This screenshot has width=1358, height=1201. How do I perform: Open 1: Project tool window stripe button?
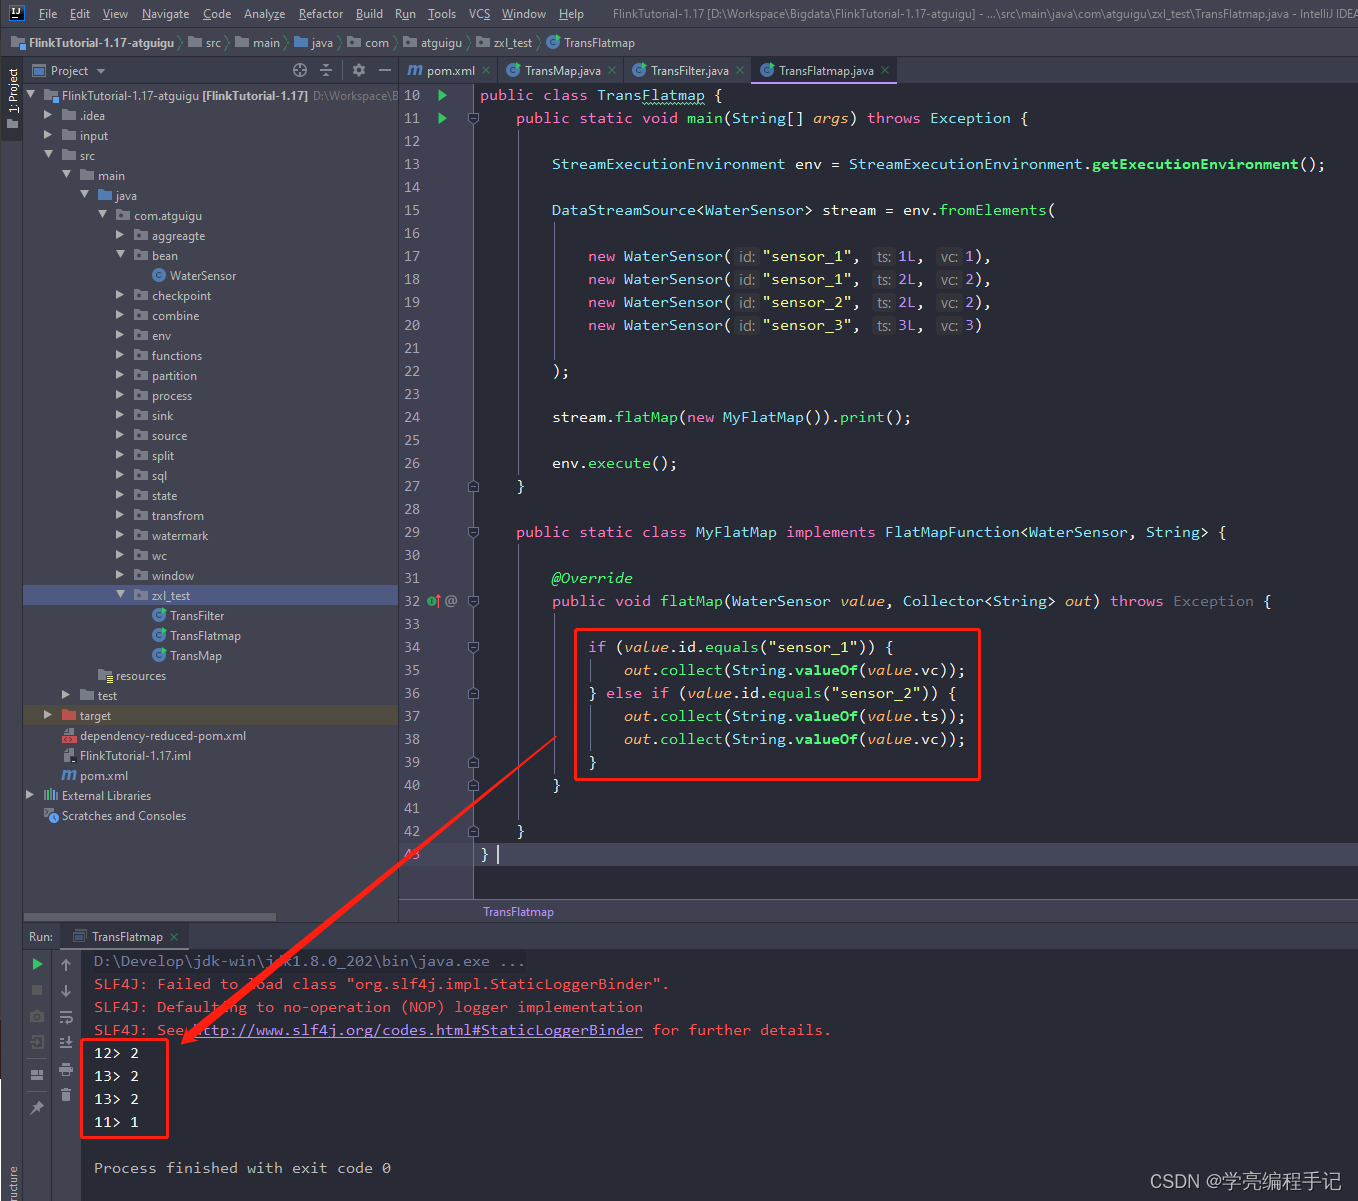click(x=12, y=98)
